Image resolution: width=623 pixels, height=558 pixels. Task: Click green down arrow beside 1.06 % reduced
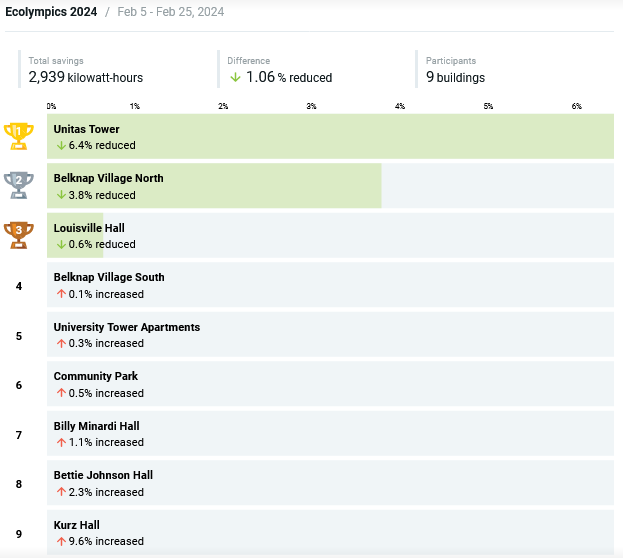tap(235, 77)
